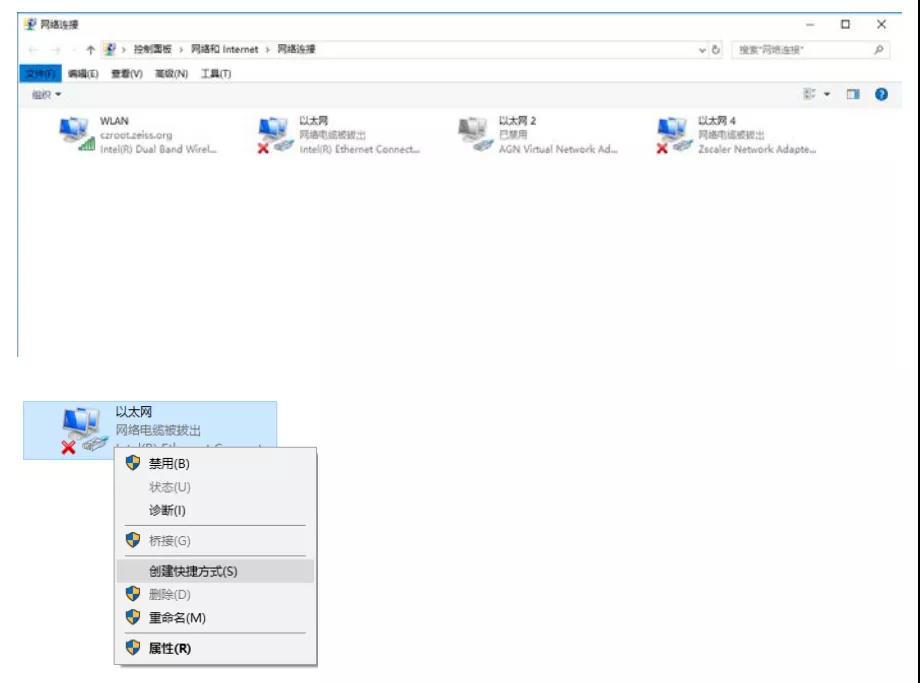Select the 以太网 4 Zscaler adapter icon
Image resolution: width=920 pixels, height=683 pixels.
click(672, 135)
